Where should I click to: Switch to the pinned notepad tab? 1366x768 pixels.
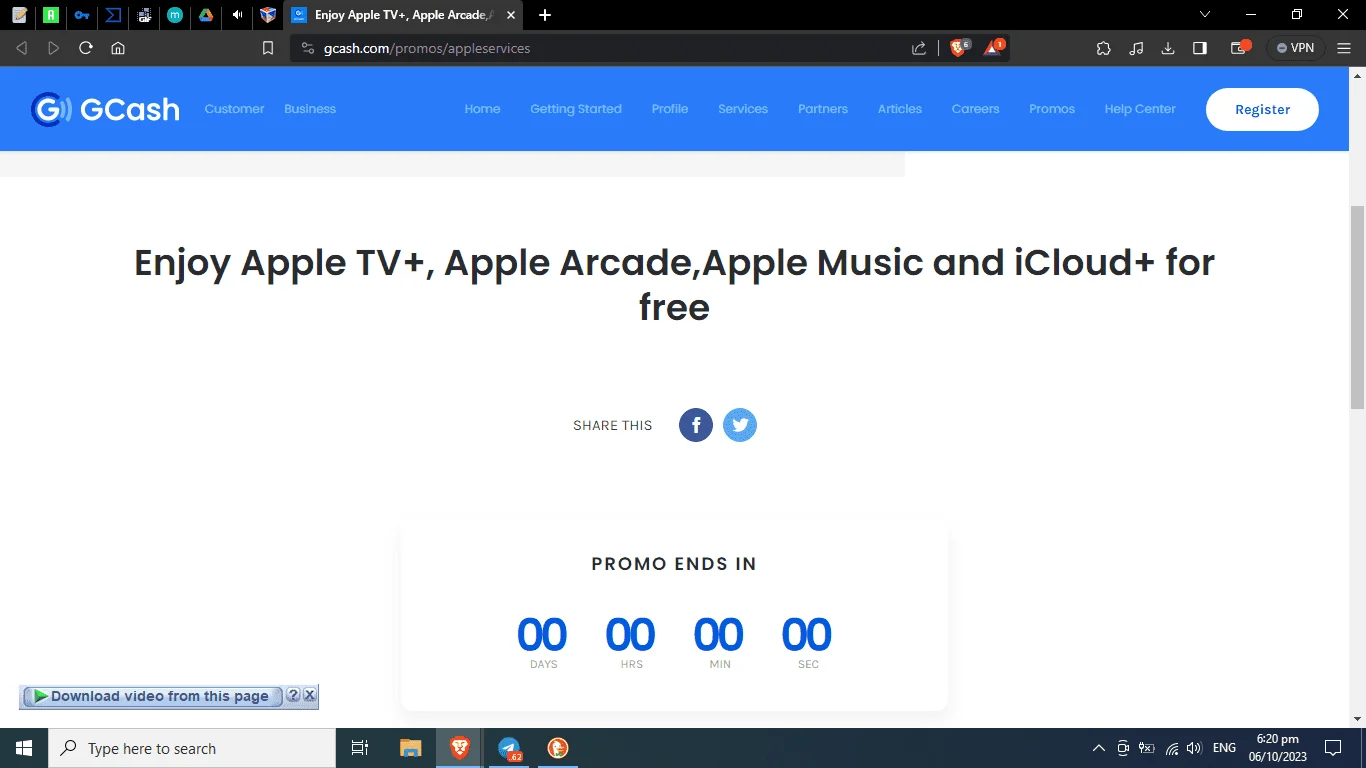20,15
